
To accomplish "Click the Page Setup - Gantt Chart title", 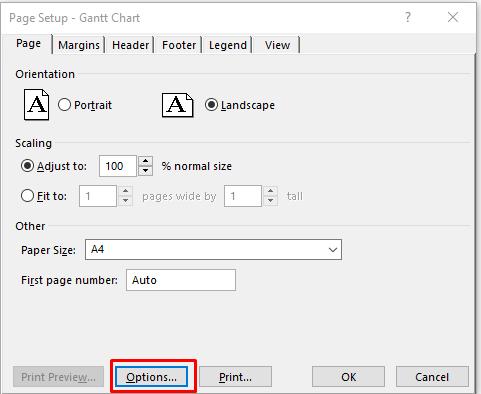I will pyautogui.click(x=74, y=18).
